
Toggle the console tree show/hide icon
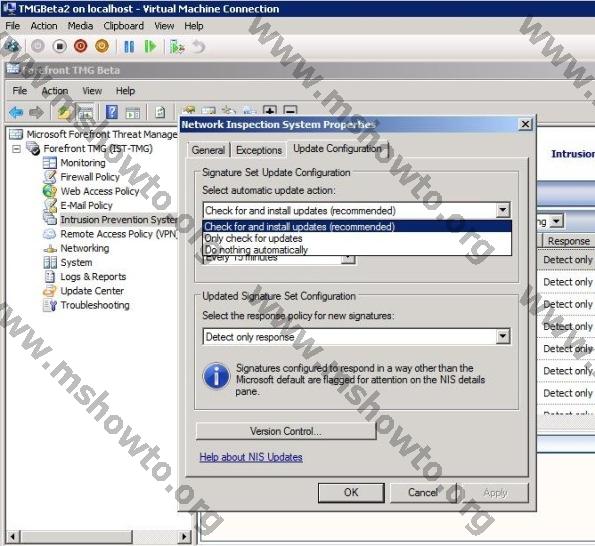(x=86, y=113)
